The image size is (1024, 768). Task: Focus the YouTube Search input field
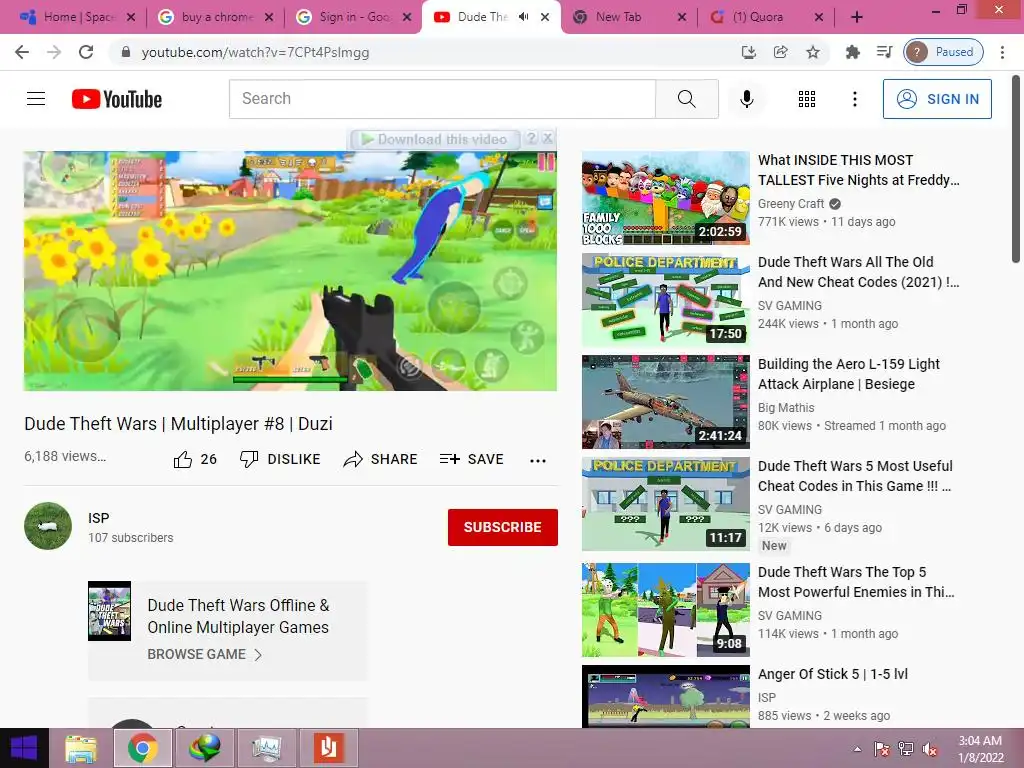point(442,99)
